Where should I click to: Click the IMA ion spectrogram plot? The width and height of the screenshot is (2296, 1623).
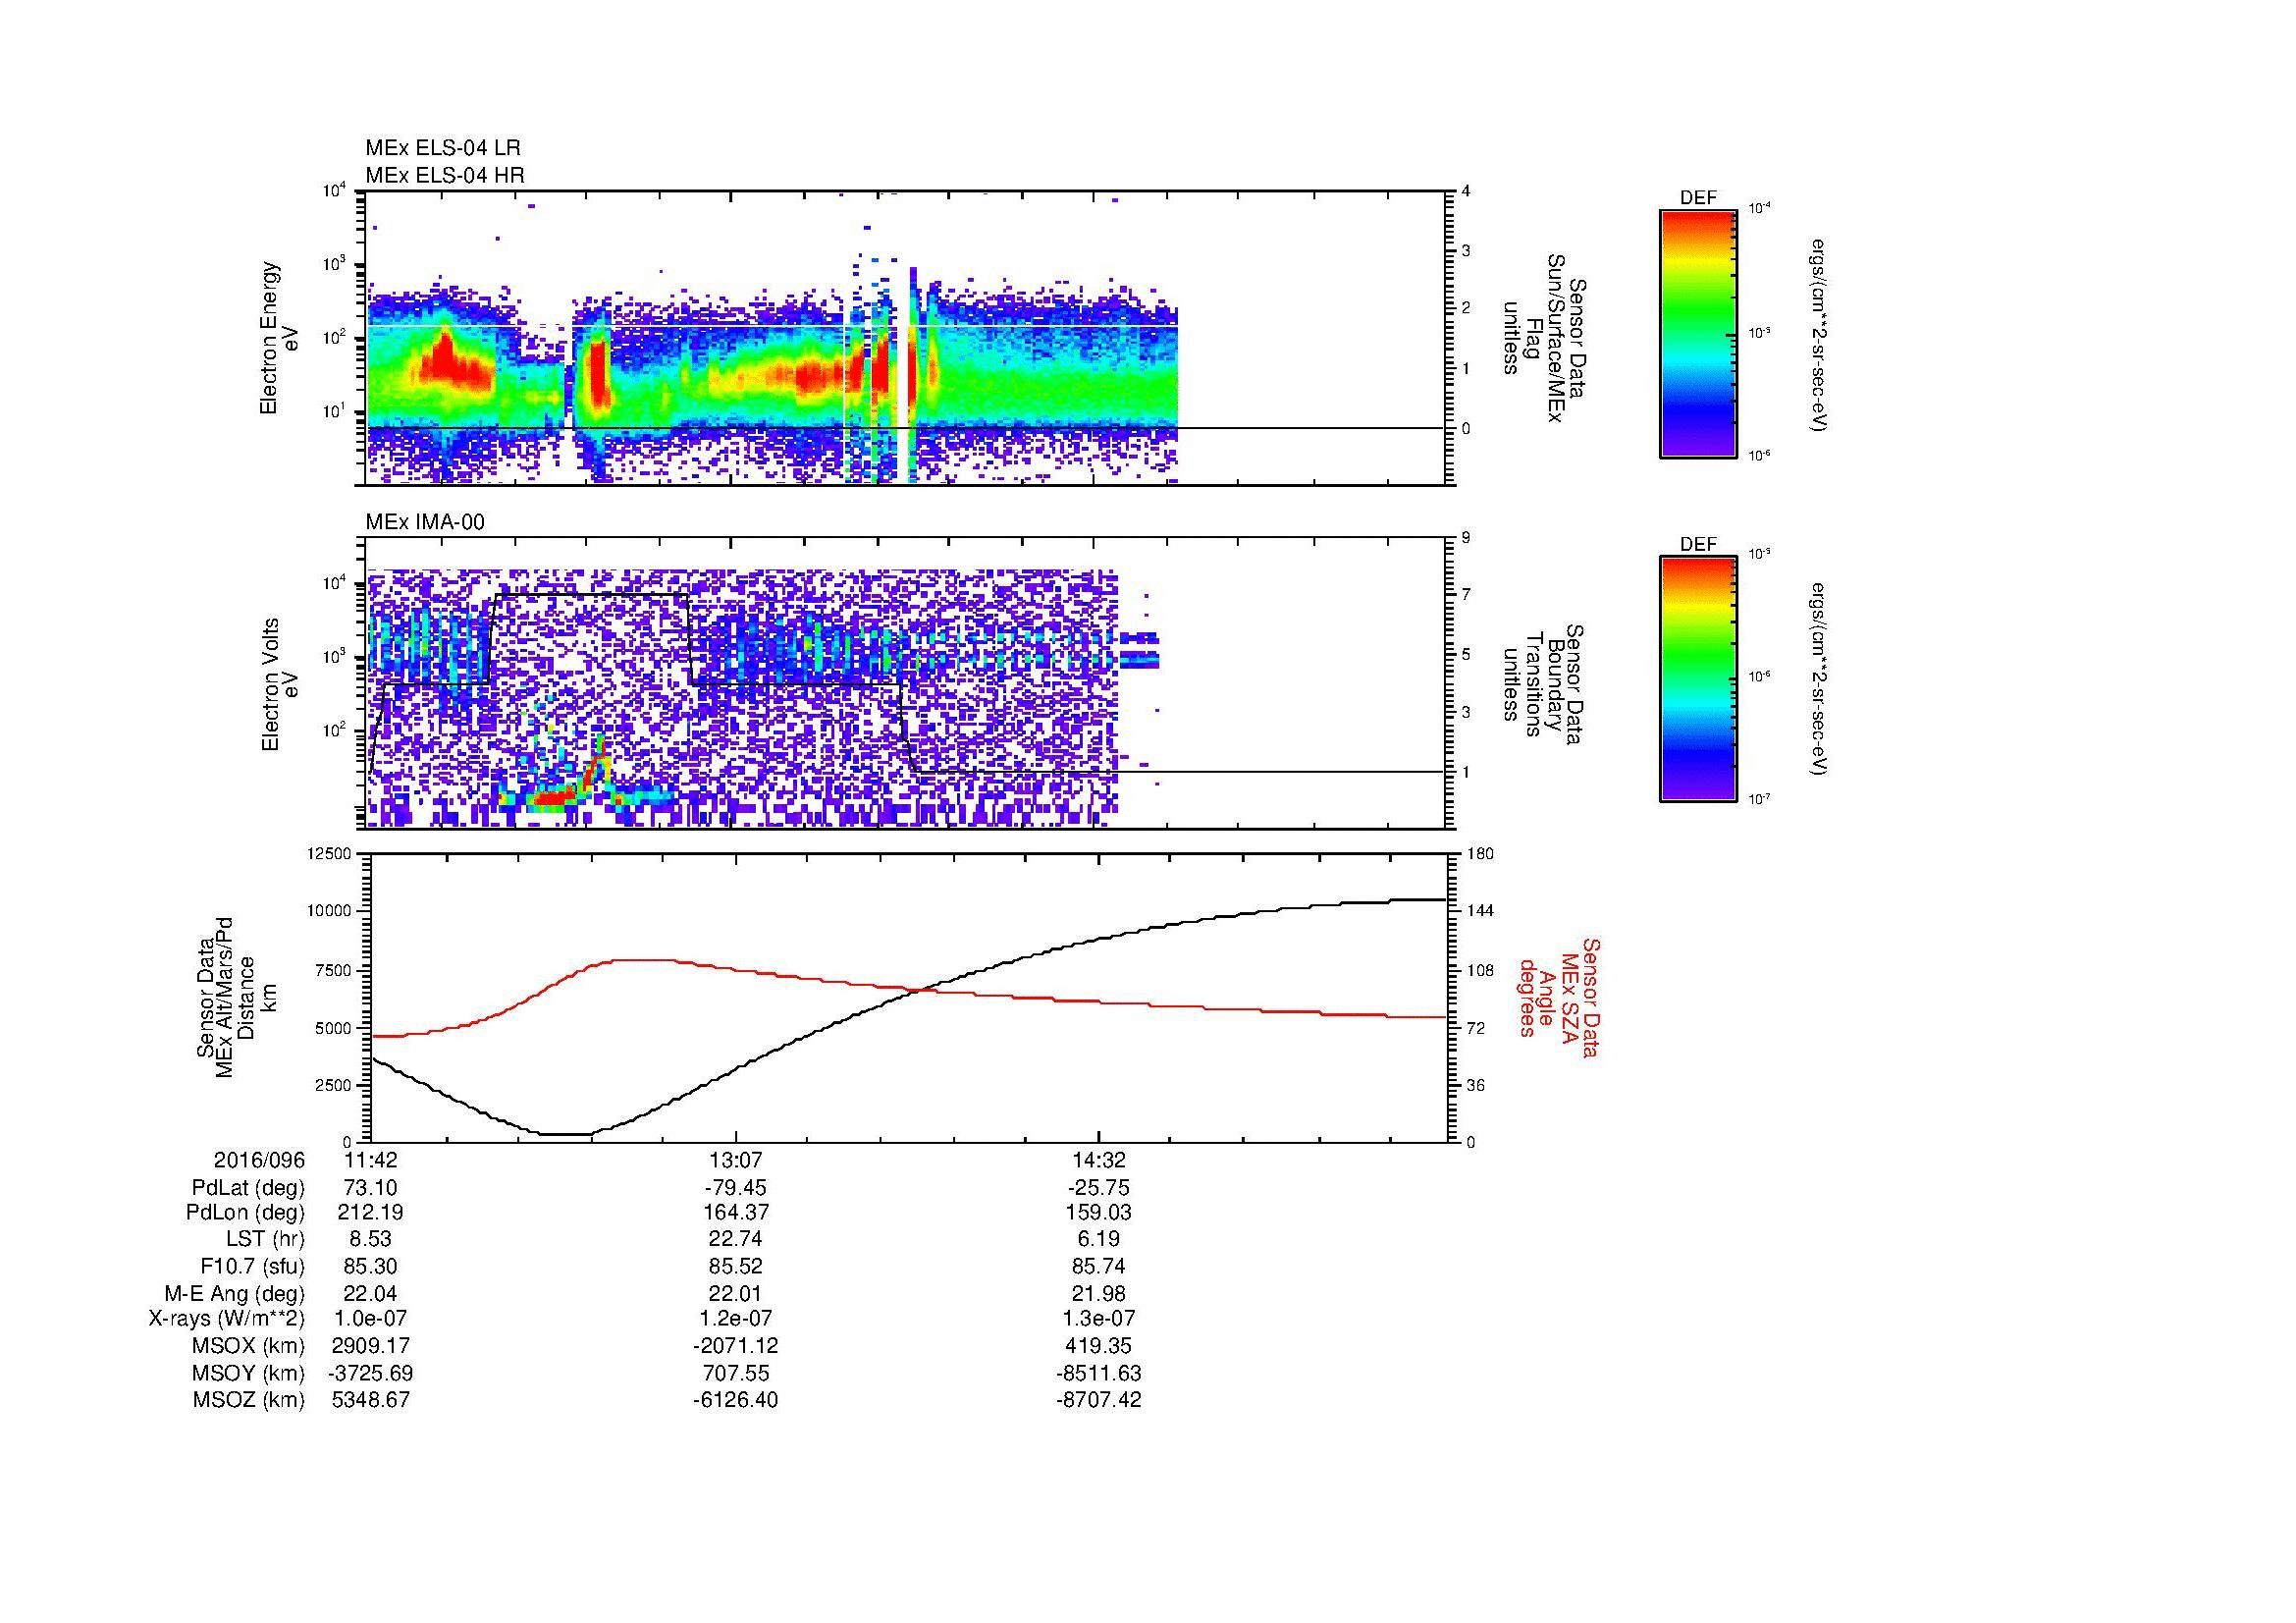coord(905,683)
